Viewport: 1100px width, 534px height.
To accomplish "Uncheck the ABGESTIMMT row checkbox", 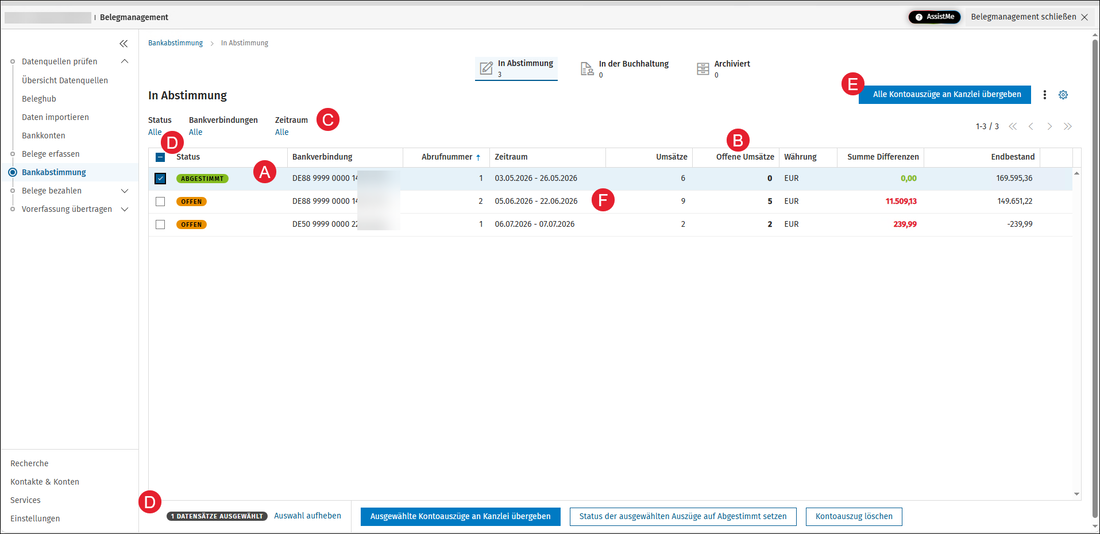I will point(160,179).
